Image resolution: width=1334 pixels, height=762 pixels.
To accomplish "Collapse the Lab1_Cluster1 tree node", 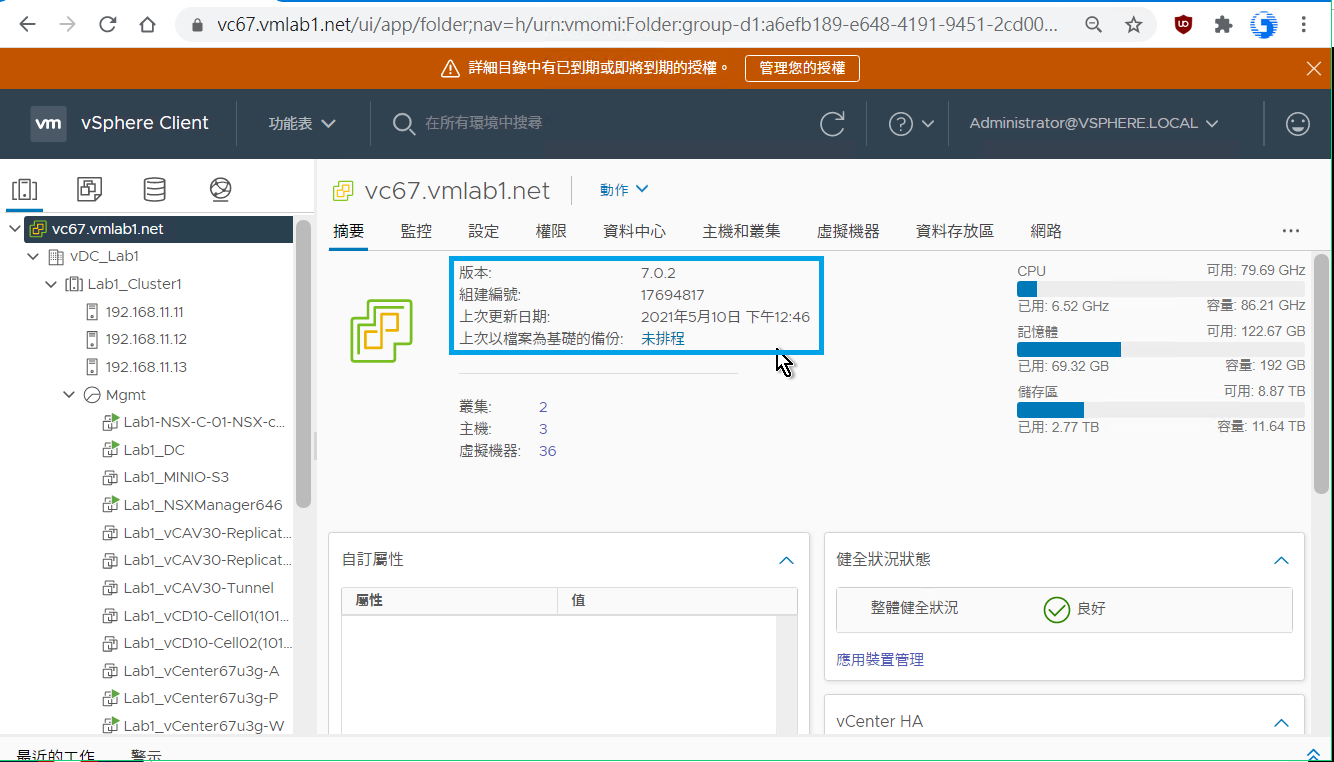I will (x=51, y=284).
